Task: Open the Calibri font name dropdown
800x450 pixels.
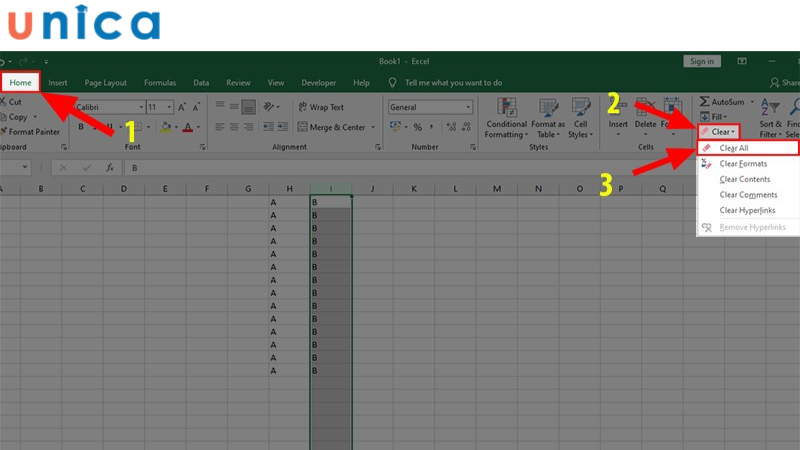Action: coord(141,107)
